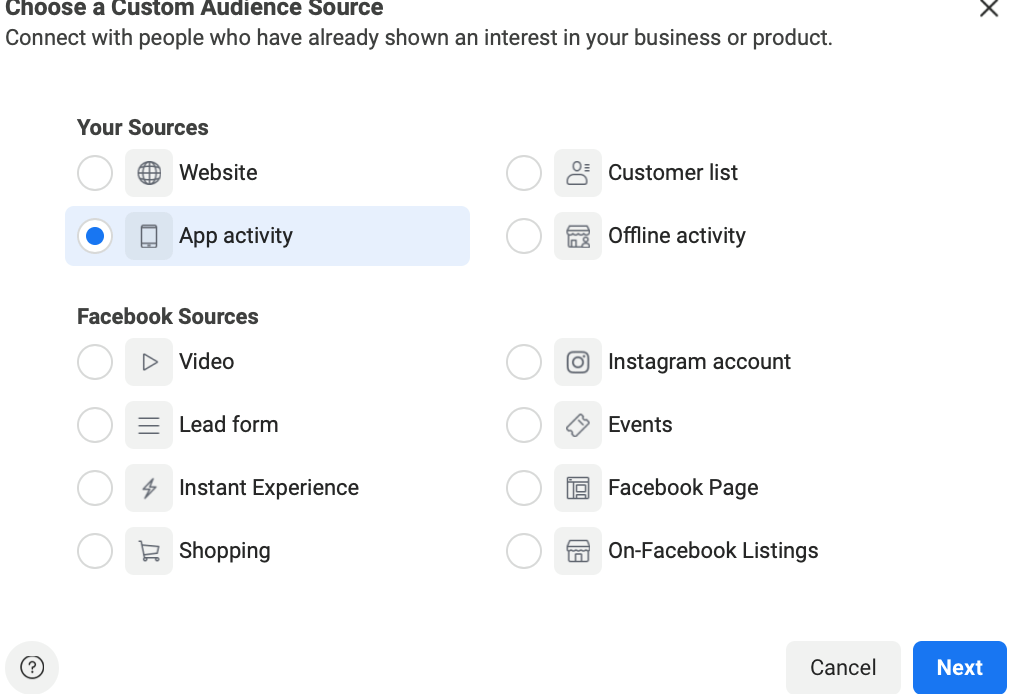Select the Events radio button
Image resolution: width=1018 pixels, height=694 pixels.
(524, 424)
